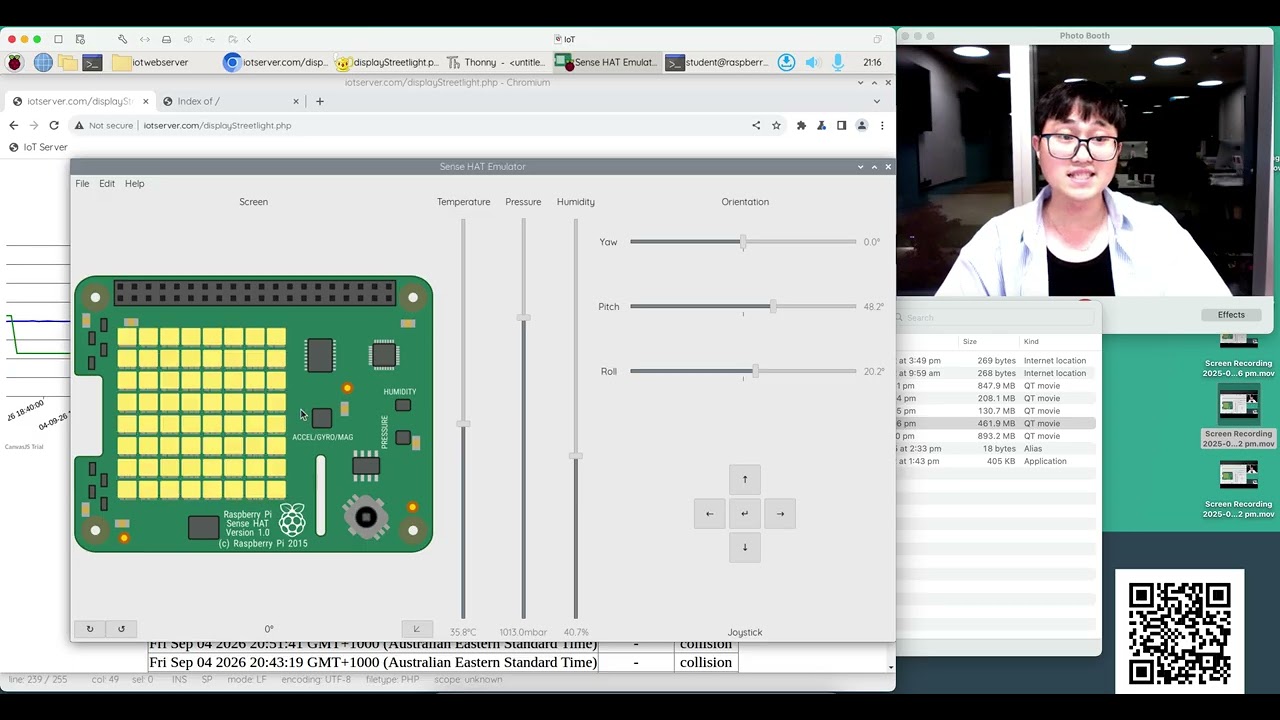Click the Not secure warning label
This screenshot has width=1280, height=720.
click(103, 125)
